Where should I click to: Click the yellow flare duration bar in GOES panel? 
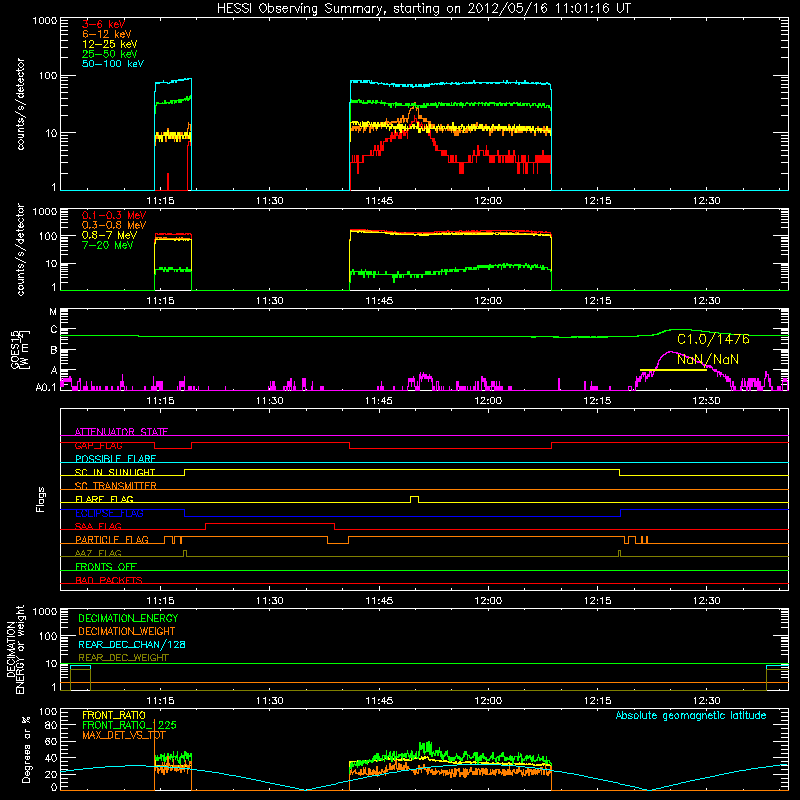tap(673, 370)
